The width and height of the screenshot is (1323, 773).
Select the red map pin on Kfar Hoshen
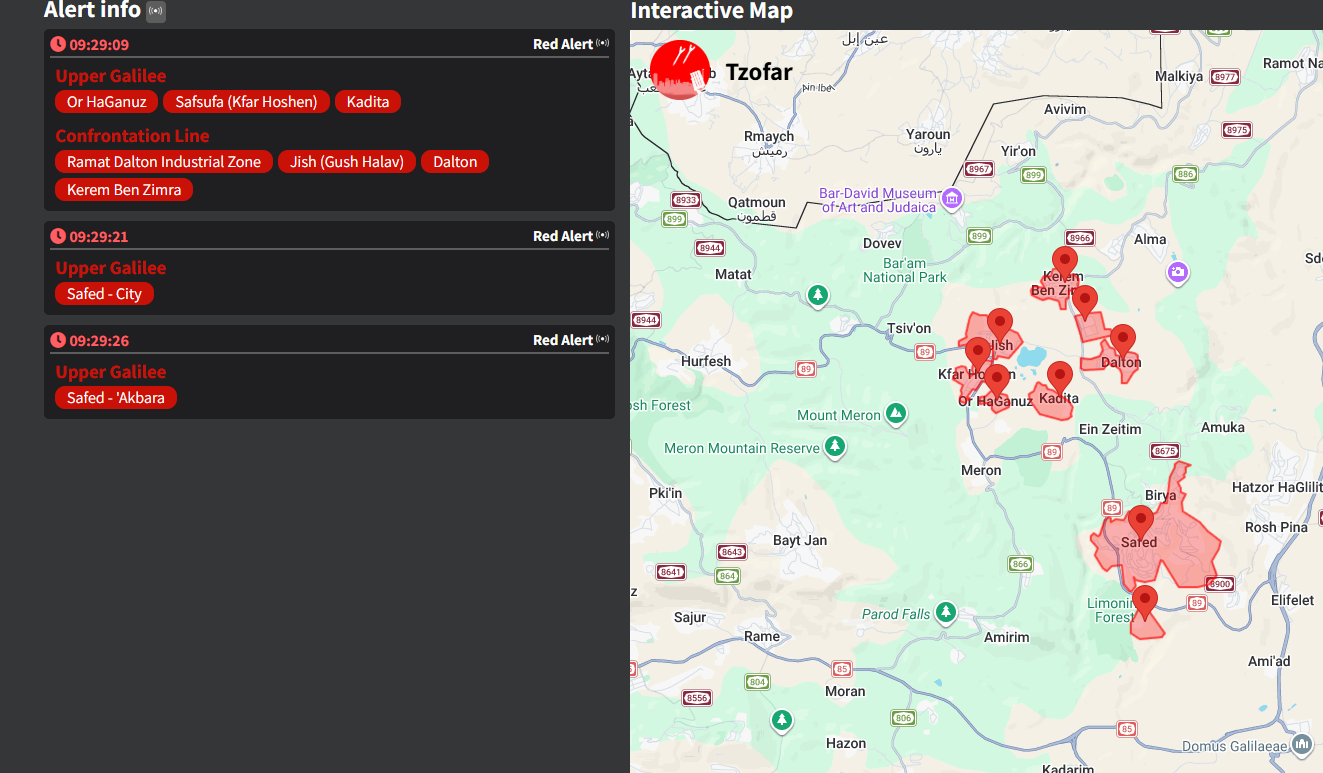coord(978,355)
